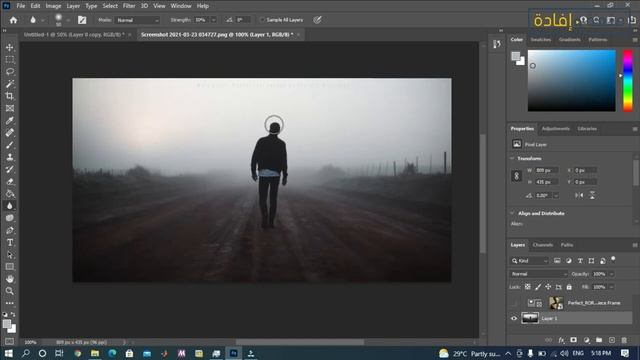Open the Window menu

tap(181, 6)
